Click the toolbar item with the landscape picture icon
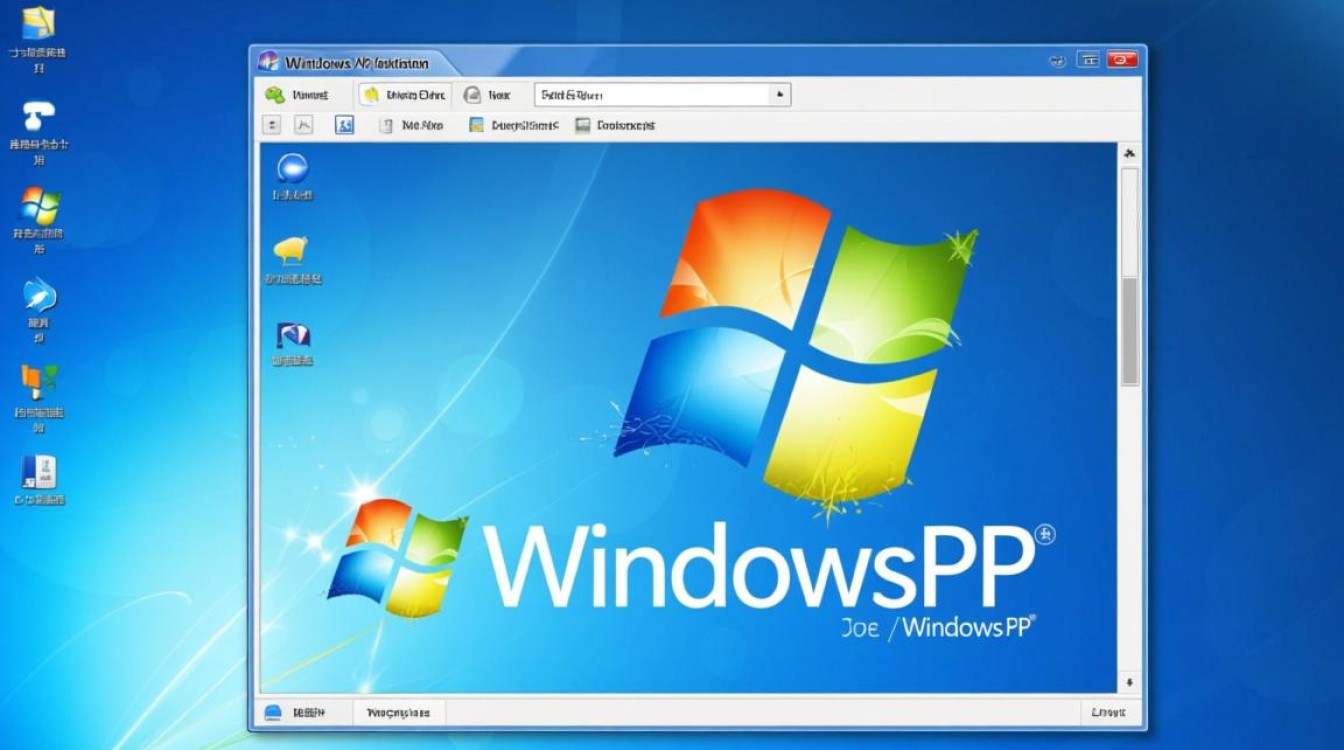The image size is (1344, 750). pos(513,125)
